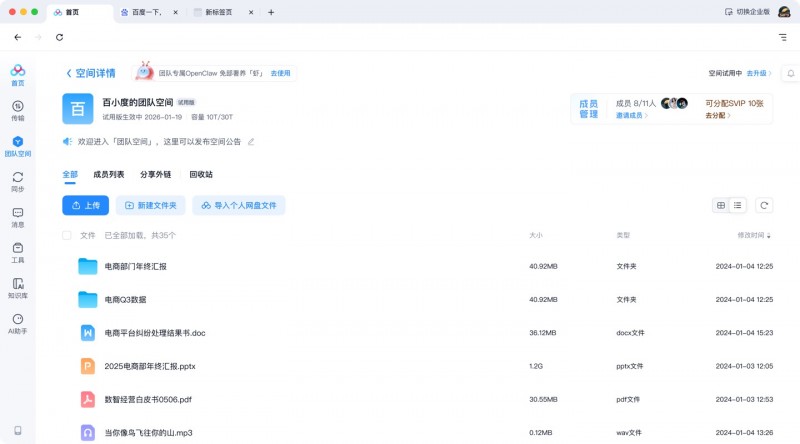Click the 邀请成员 link
The image size is (800, 444).
631,116
